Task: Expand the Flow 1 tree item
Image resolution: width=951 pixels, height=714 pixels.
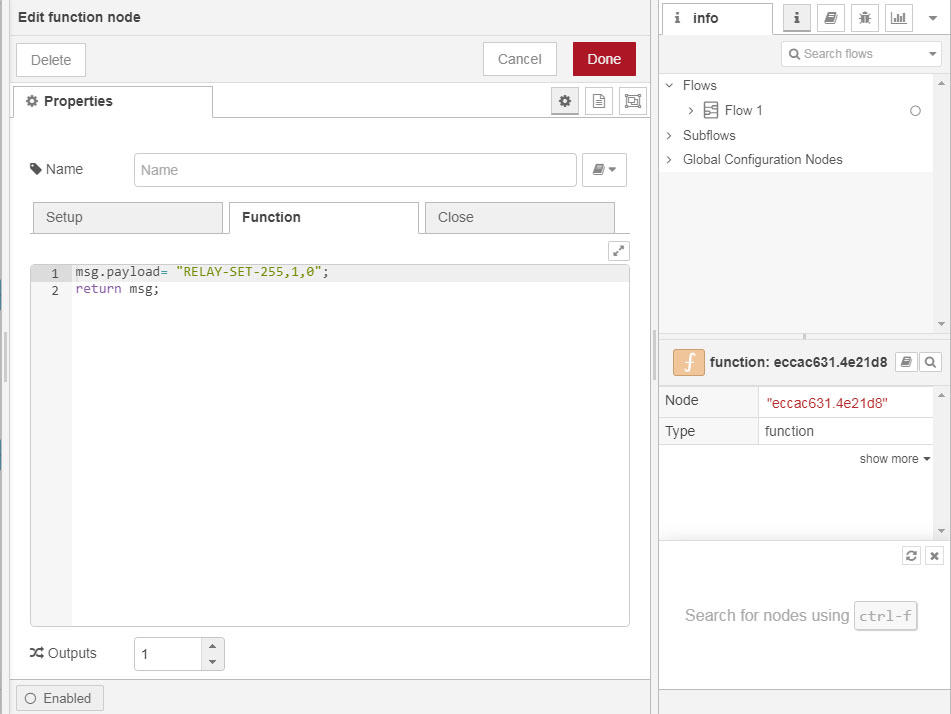Action: click(690, 111)
